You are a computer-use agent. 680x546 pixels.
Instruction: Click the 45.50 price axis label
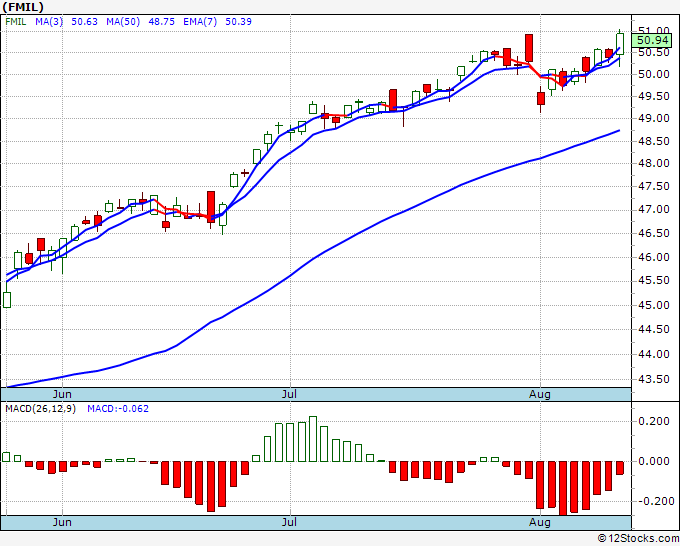pos(654,281)
